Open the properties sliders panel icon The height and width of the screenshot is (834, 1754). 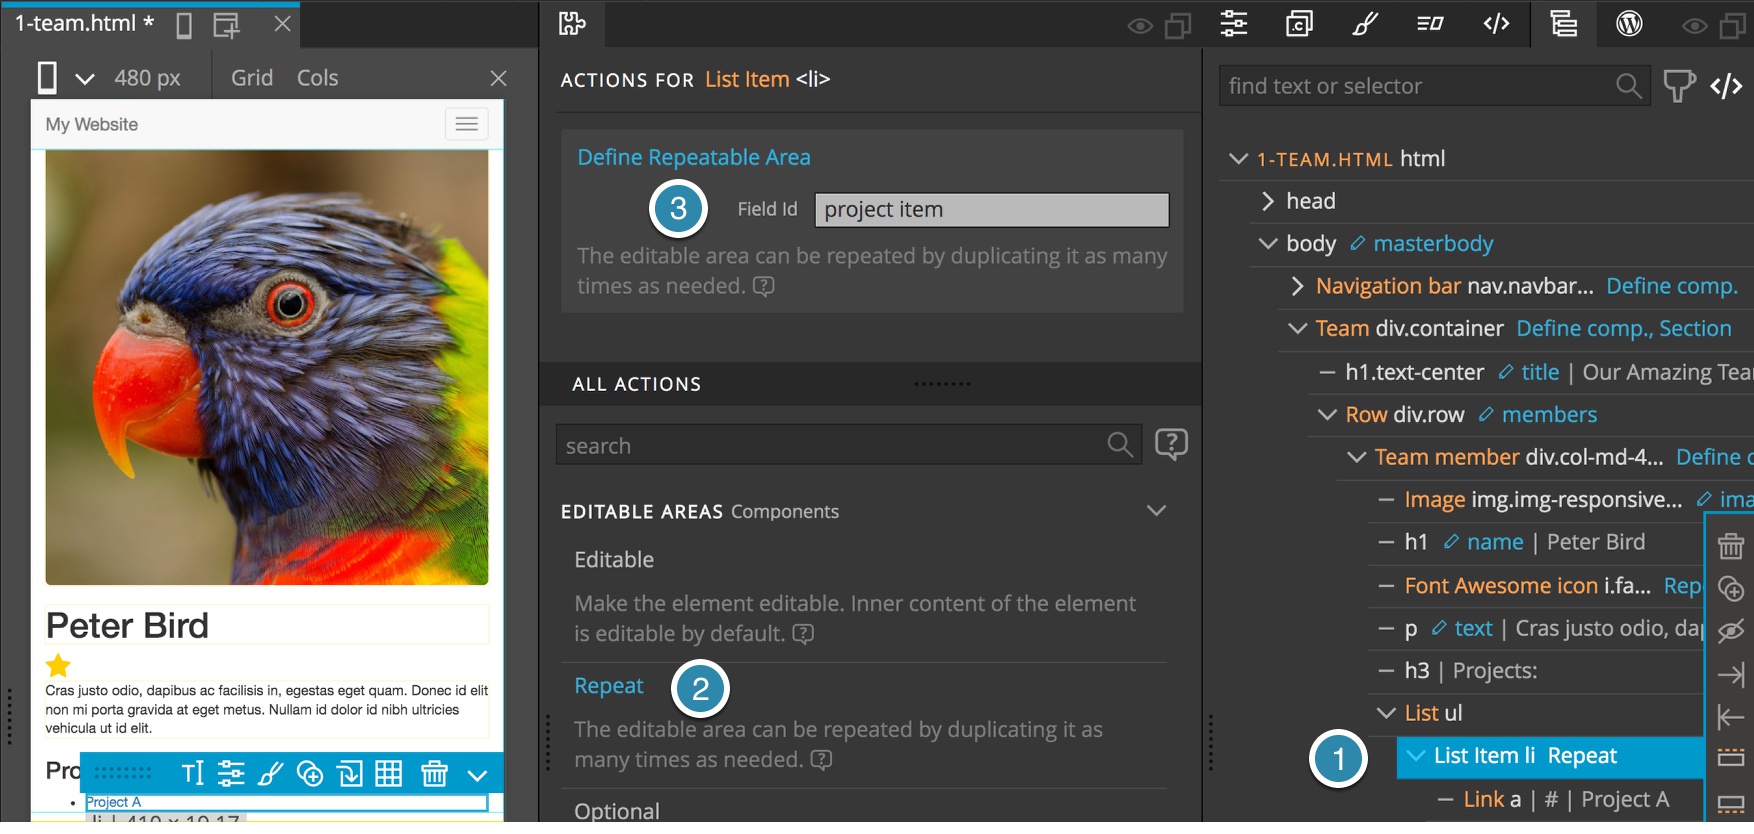pyautogui.click(x=1234, y=24)
